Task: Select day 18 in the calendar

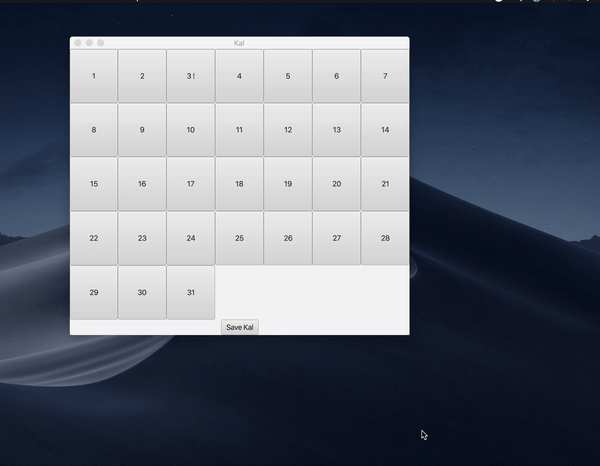Action: pos(239,184)
